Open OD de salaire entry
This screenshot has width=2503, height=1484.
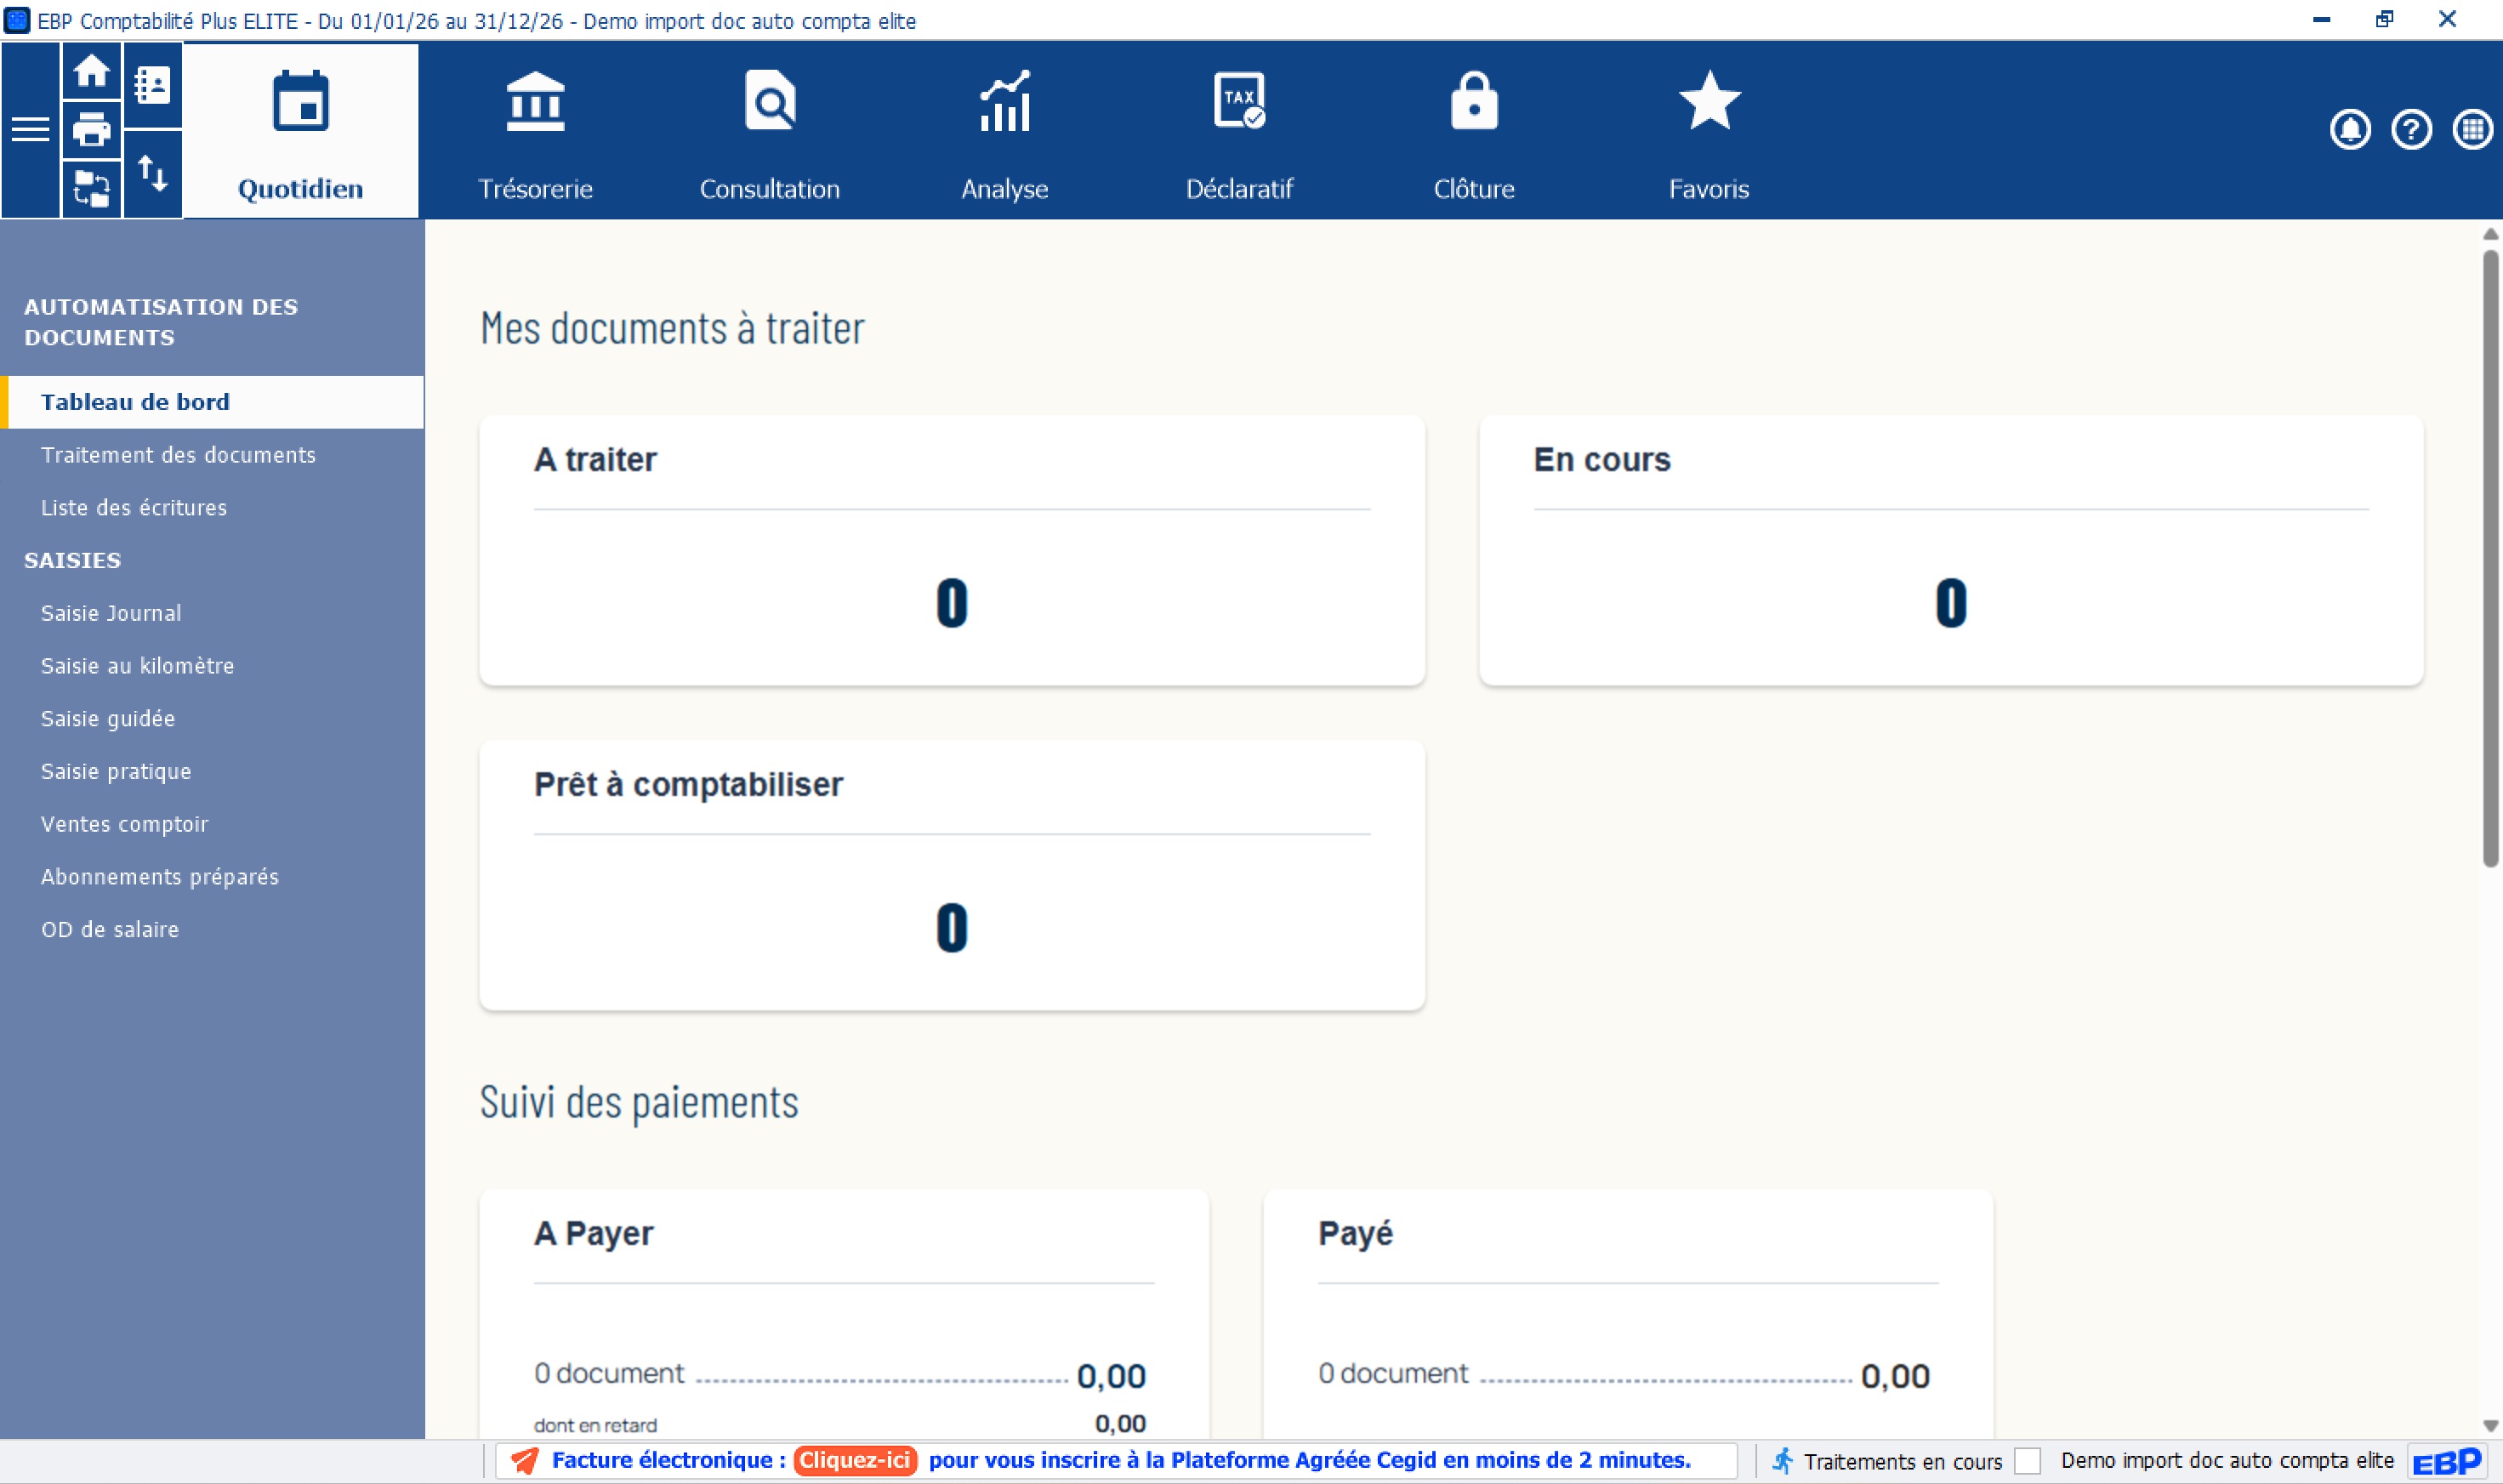click(110, 929)
